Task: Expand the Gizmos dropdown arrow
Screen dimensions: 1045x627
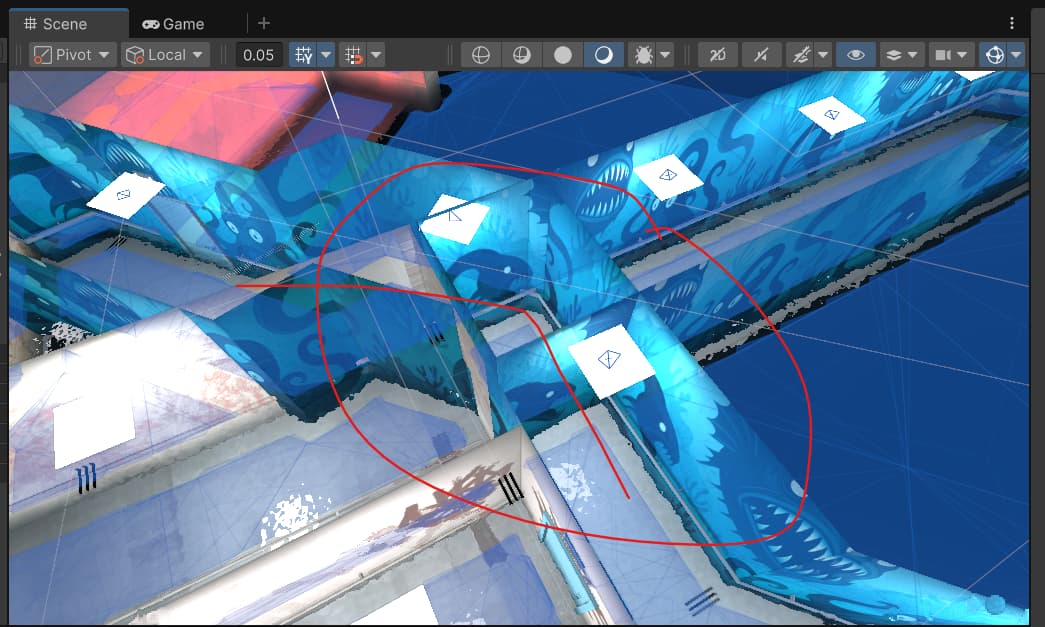Action: (1017, 56)
